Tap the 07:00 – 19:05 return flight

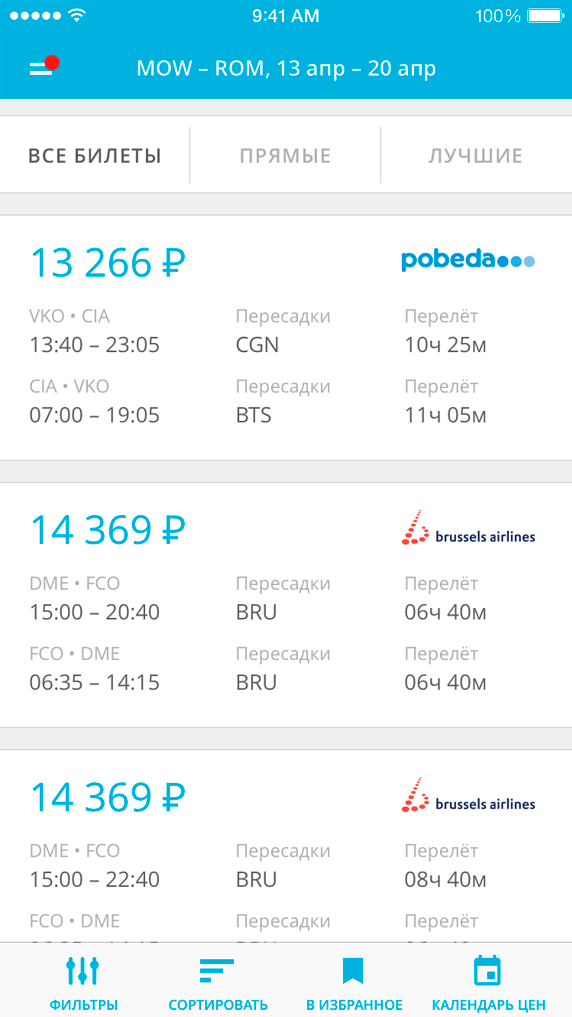pyautogui.click(x=95, y=414)
